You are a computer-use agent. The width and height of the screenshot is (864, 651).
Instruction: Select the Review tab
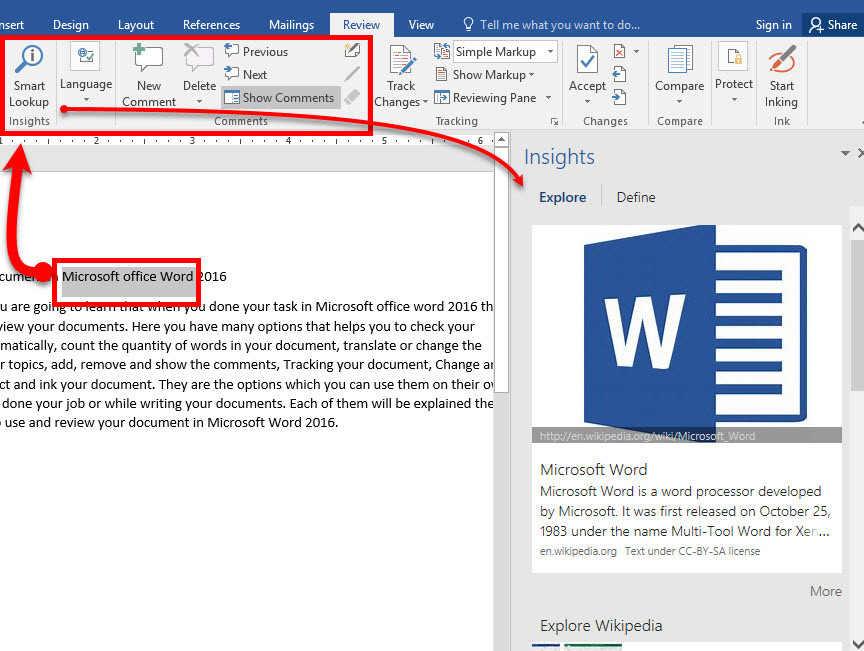[x=361, y=25]
